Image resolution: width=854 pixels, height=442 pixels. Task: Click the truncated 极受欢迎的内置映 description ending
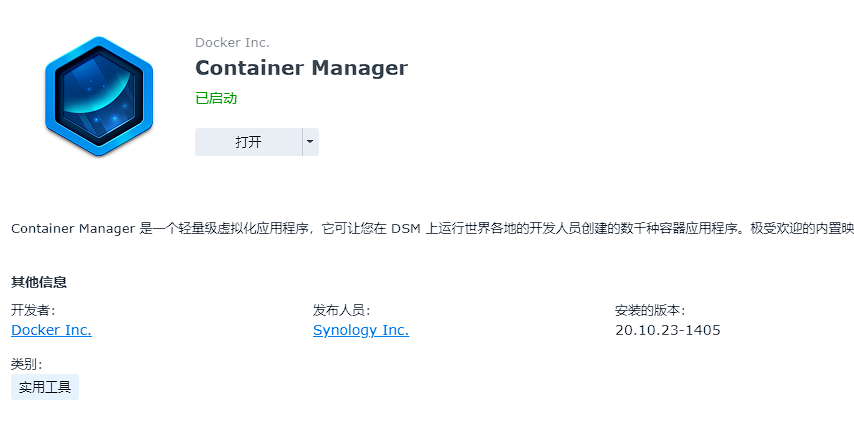coord(805,229)
